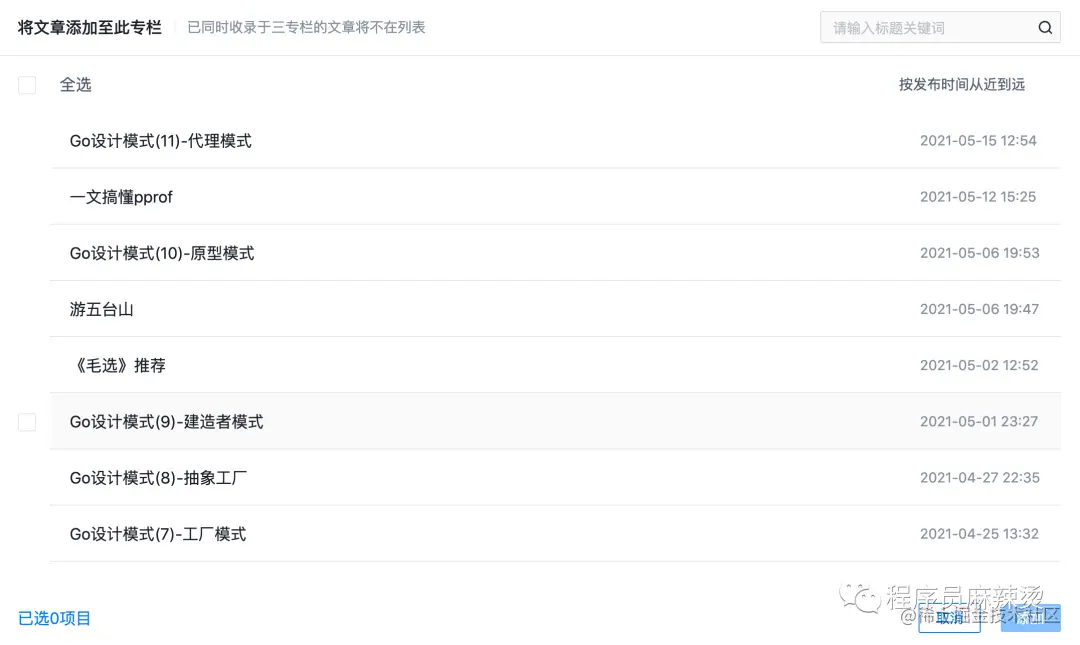Image resolution: width=1080 pixels, height=645 pixels.
Task: Click the timestamp 2021-05-15 12:54
Action: click(978, 141)
